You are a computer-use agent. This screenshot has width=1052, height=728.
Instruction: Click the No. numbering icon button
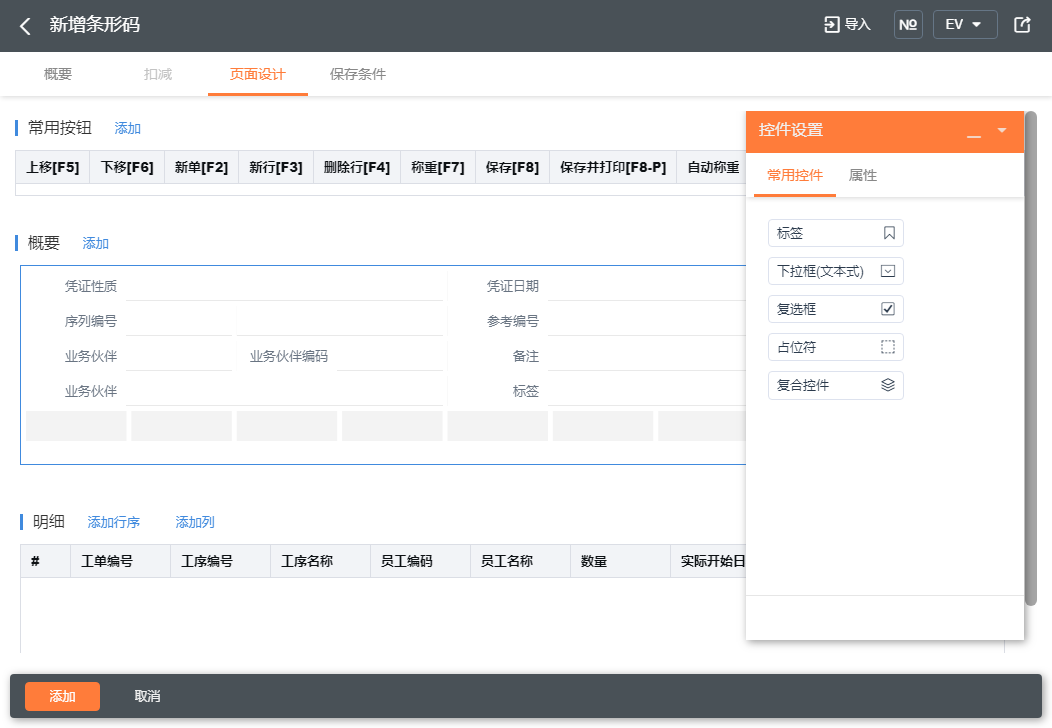click(908, 25)
